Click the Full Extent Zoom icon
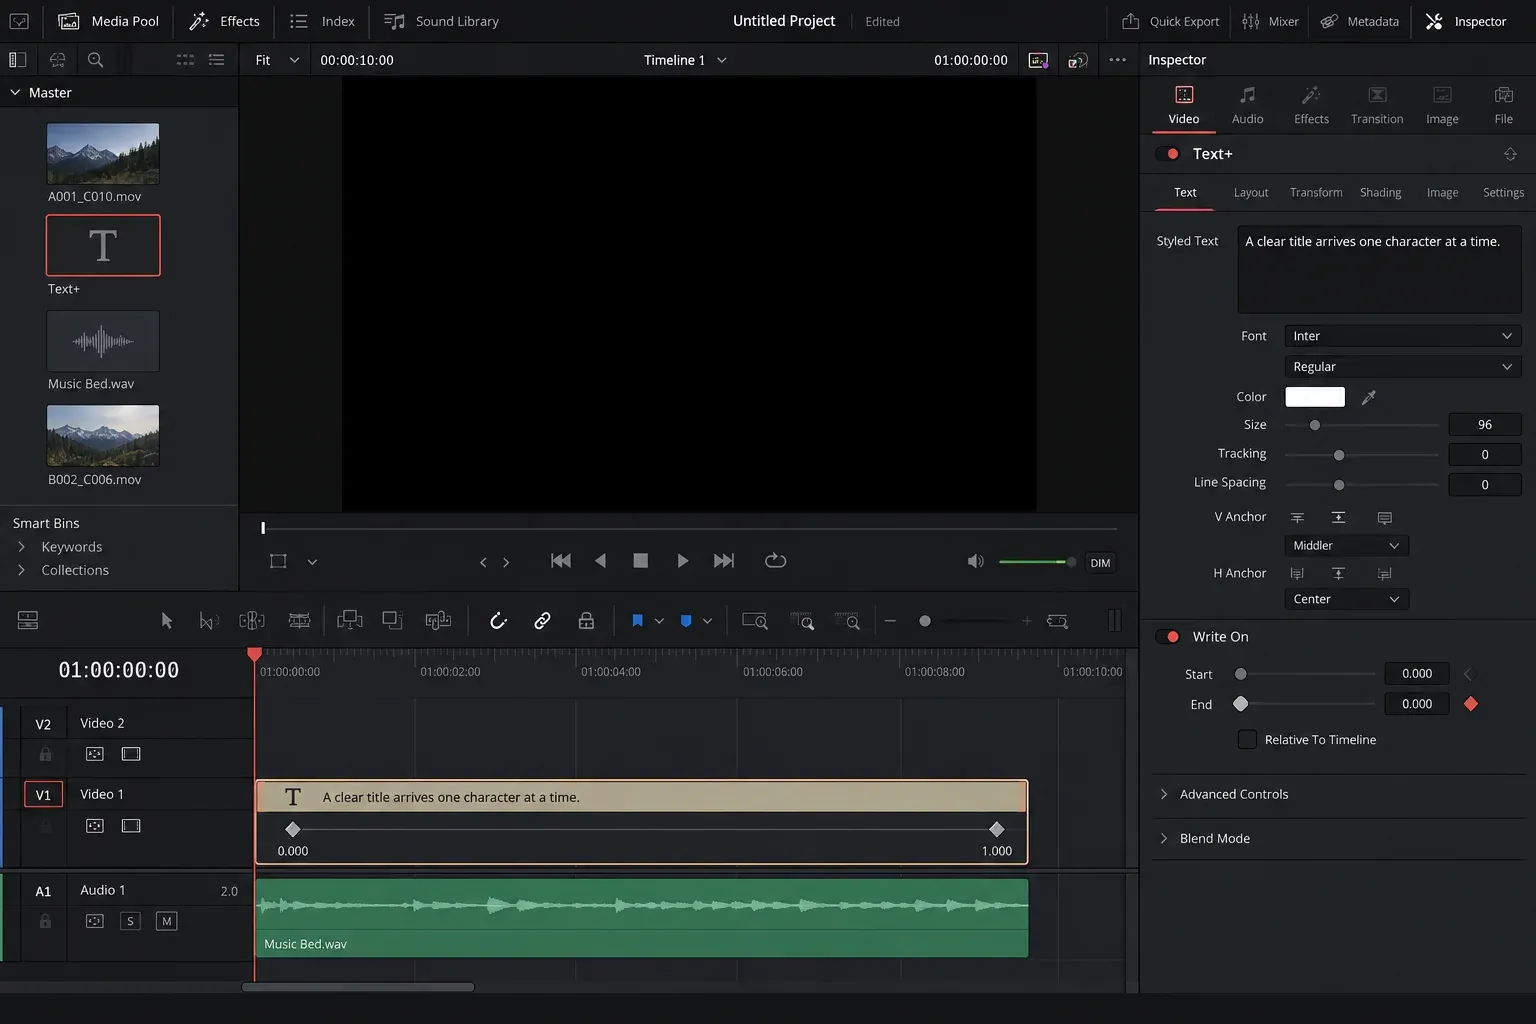The width and height of the screenshot is (1536, 1024). (755, 621)
